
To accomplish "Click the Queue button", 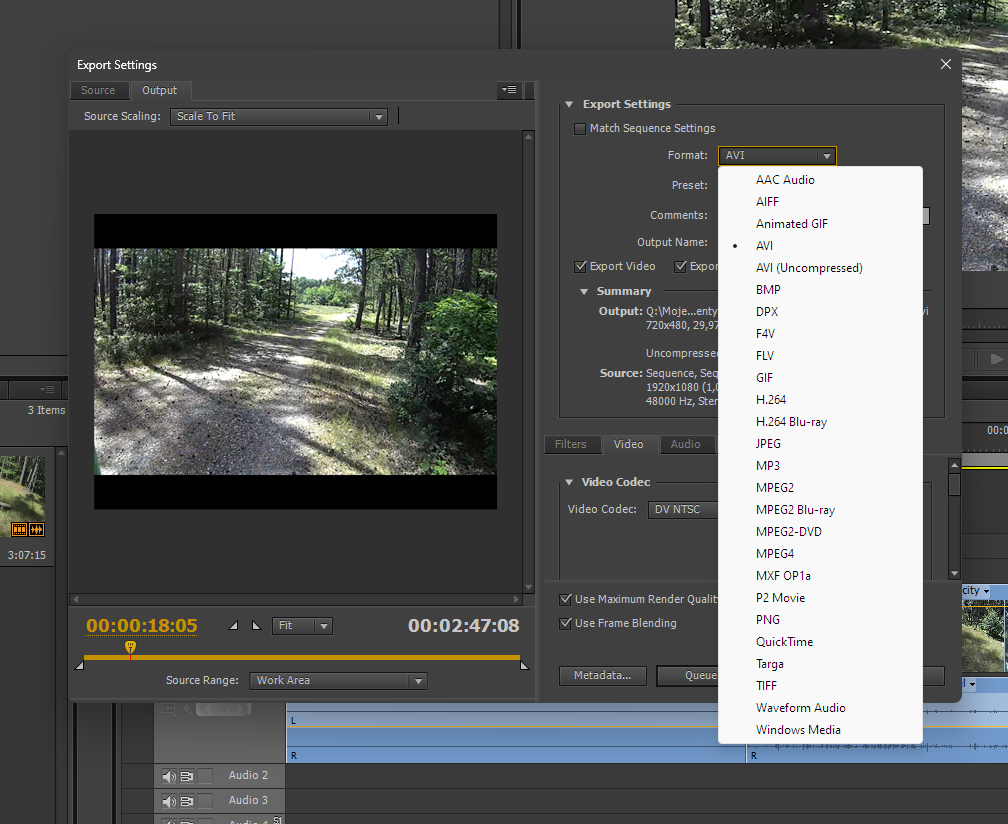I will click(x=688, y=676).
